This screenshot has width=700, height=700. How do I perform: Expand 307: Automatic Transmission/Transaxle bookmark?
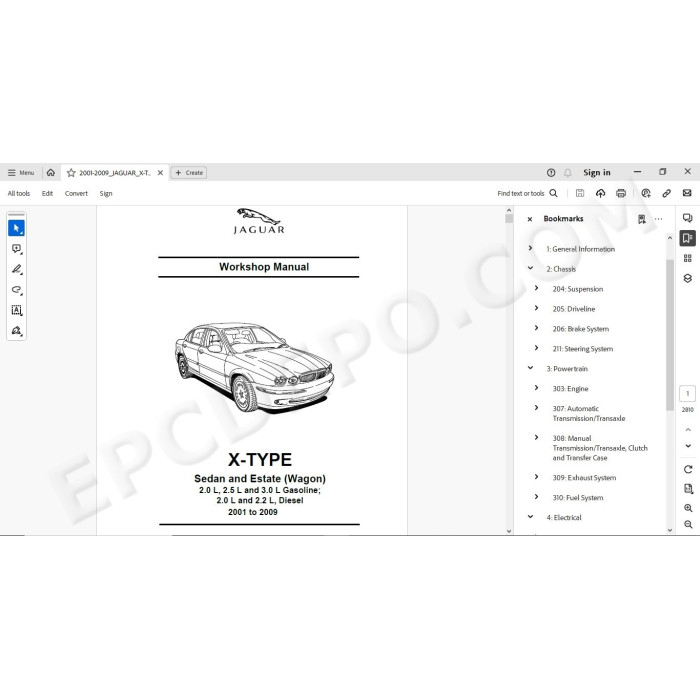537,408
